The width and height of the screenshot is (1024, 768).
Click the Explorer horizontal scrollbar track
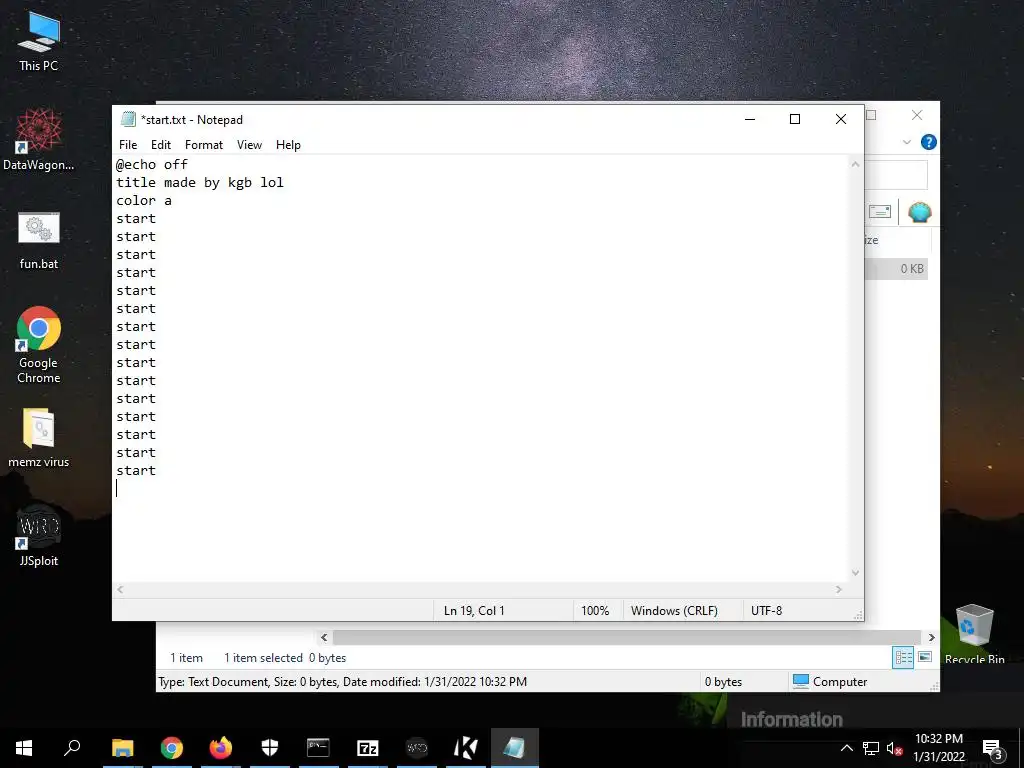tap(627, 637)
